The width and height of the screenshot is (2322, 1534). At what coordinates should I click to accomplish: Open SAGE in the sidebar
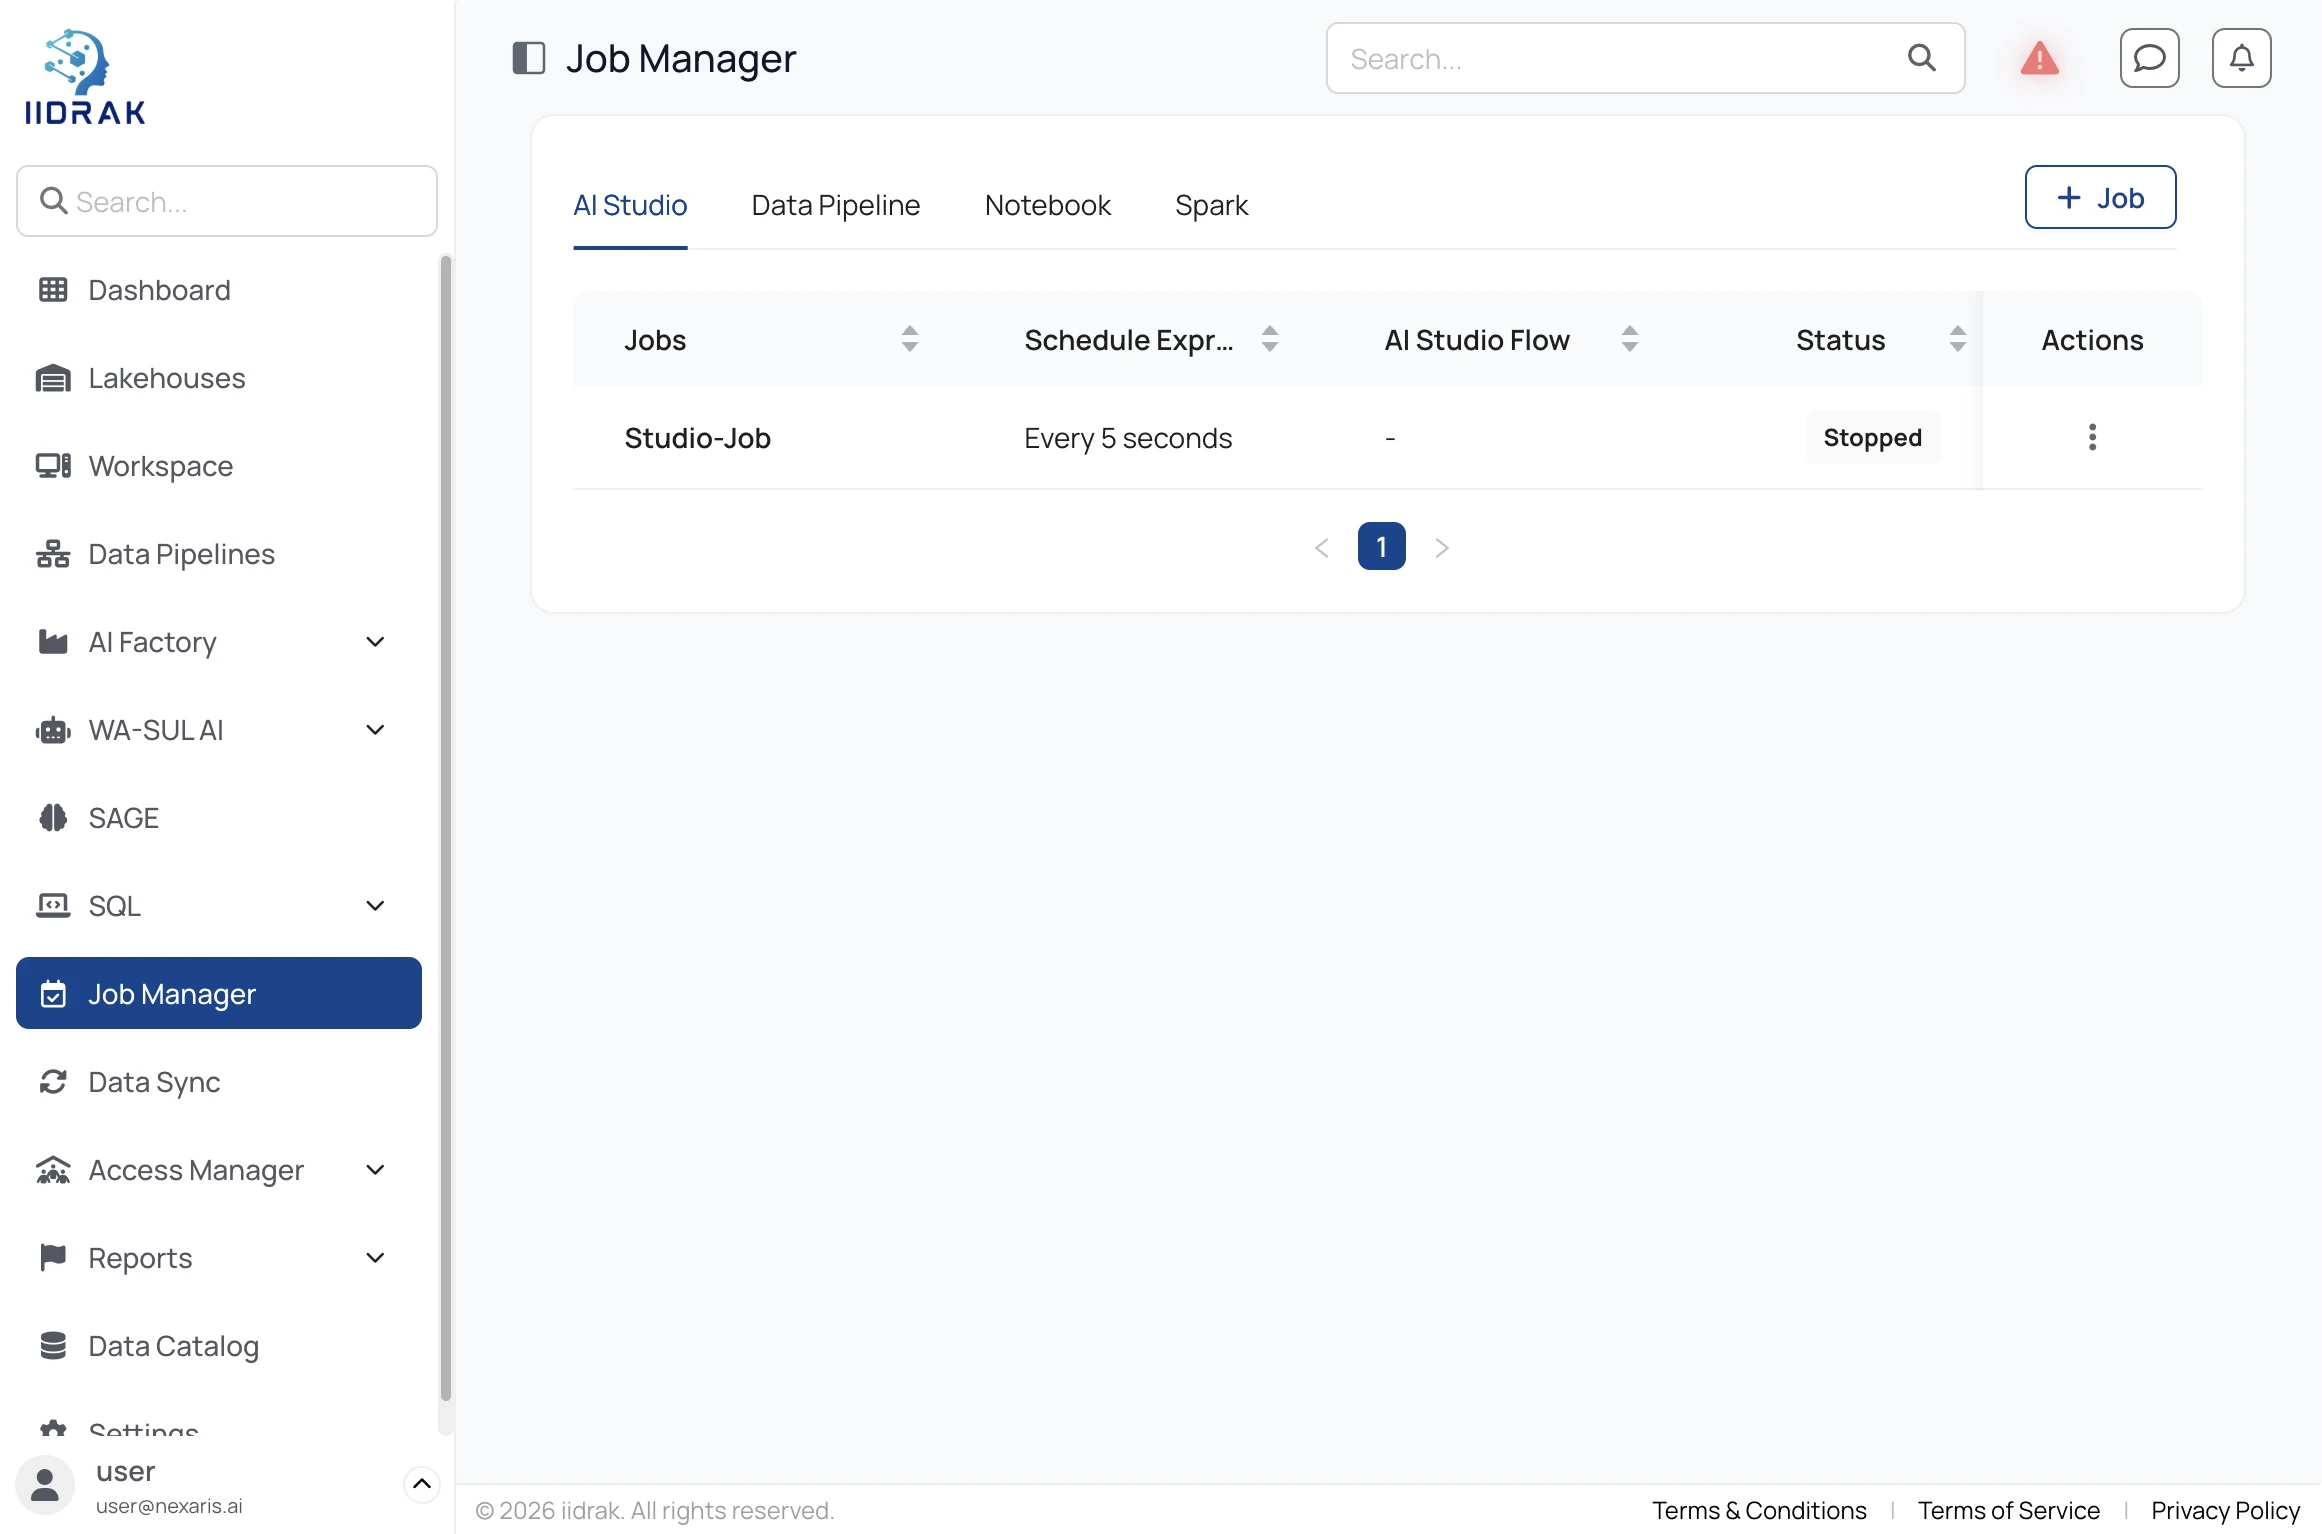(x=219, y=818)
